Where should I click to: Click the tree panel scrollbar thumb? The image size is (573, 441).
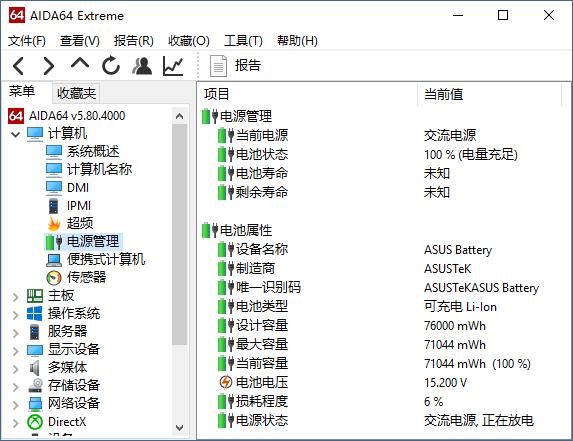pyautogui.click(x=179, y=235)
